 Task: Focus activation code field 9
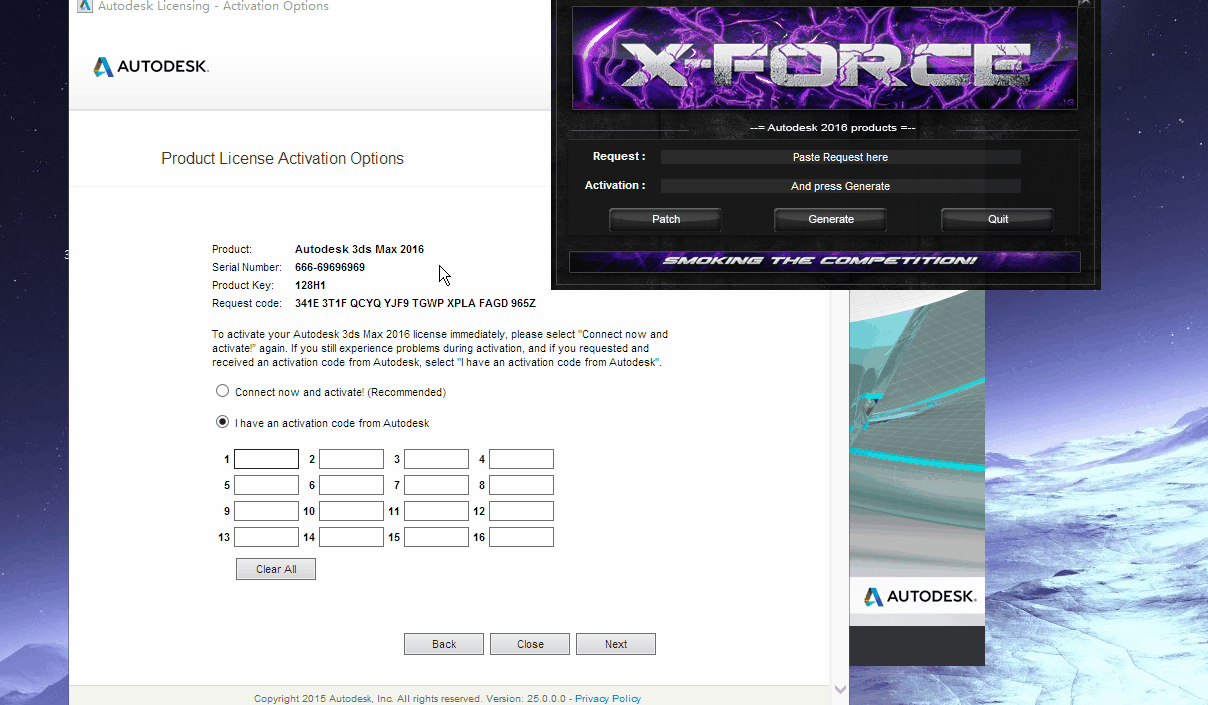pyautogui.click(x=266, y=511)
